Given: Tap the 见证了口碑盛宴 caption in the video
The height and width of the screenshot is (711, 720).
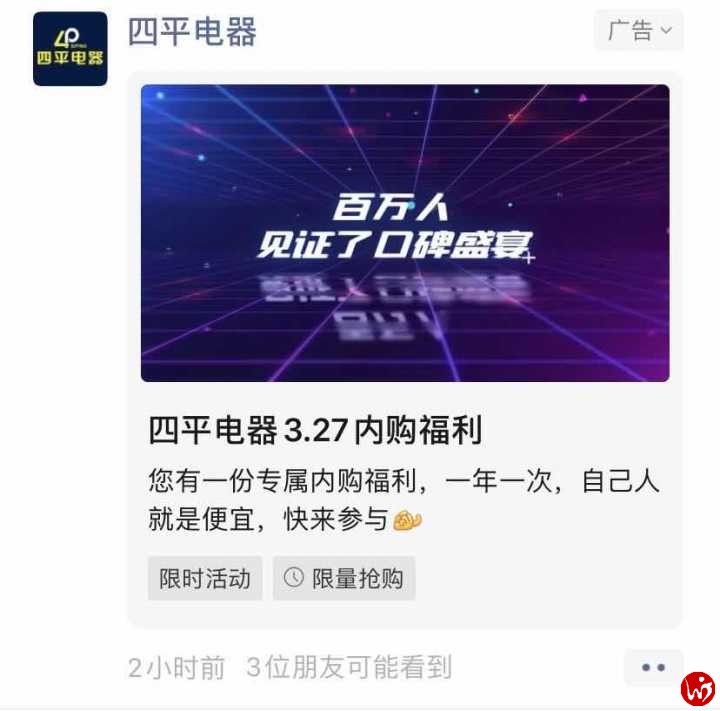Looking at the screenshot, I should tap(395, 244).
